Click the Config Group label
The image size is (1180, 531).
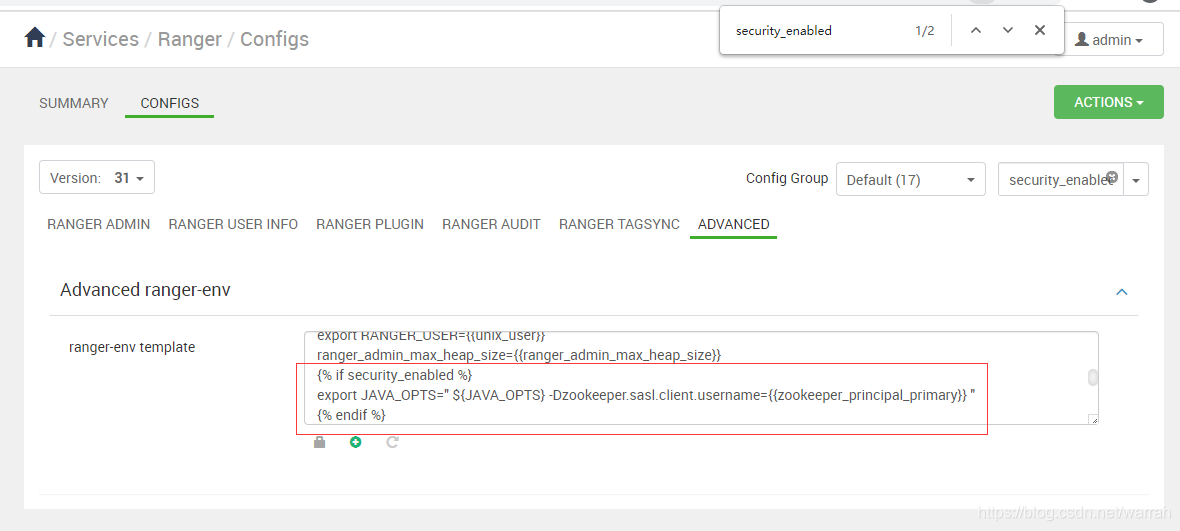tap(787, 178)
